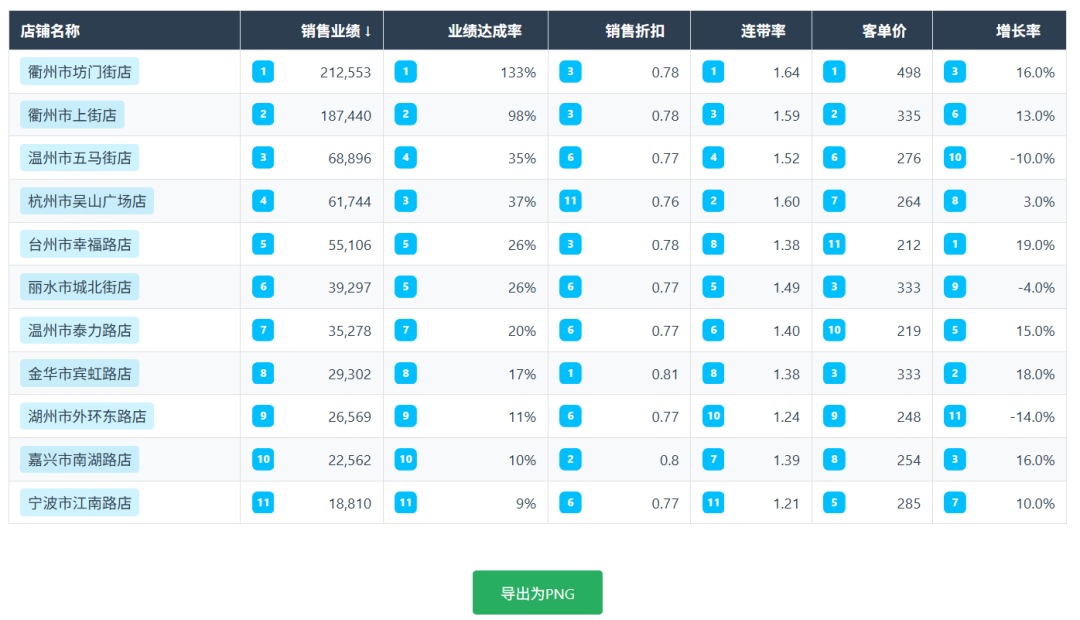This screenshot has width=1080, height=620.
Task: Sort by 连带率 column header
Action: click(751, 30)
